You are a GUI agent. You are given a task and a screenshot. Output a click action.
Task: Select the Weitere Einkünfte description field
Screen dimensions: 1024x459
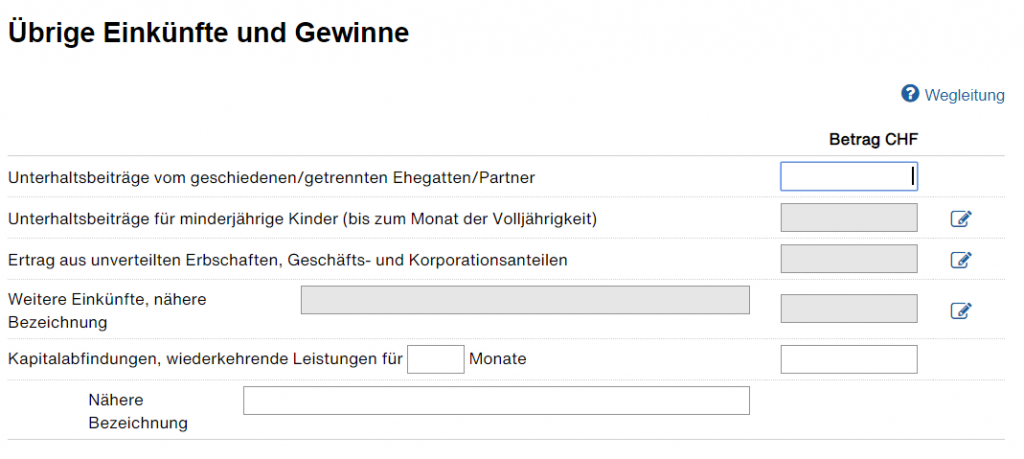(x=525, y=300)
